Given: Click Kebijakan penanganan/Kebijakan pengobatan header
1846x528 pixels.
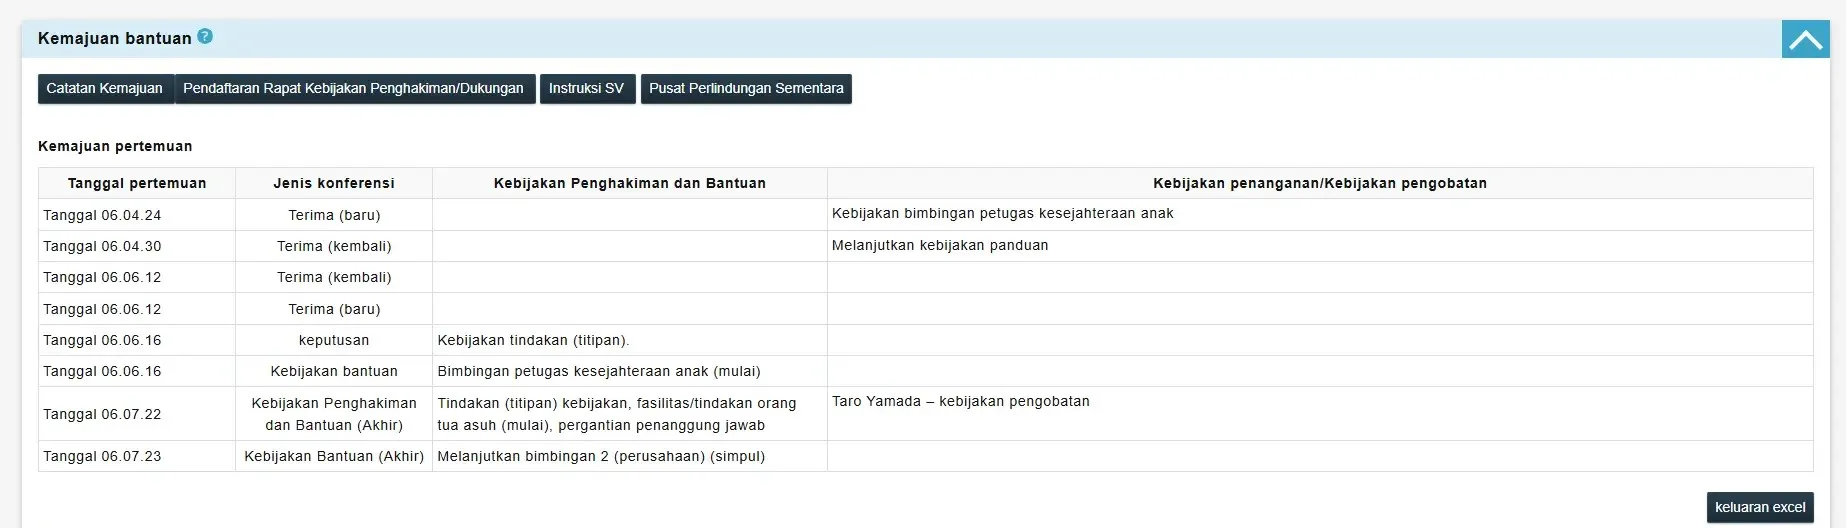Looking at the screenshot, I should coord(1320,183).
